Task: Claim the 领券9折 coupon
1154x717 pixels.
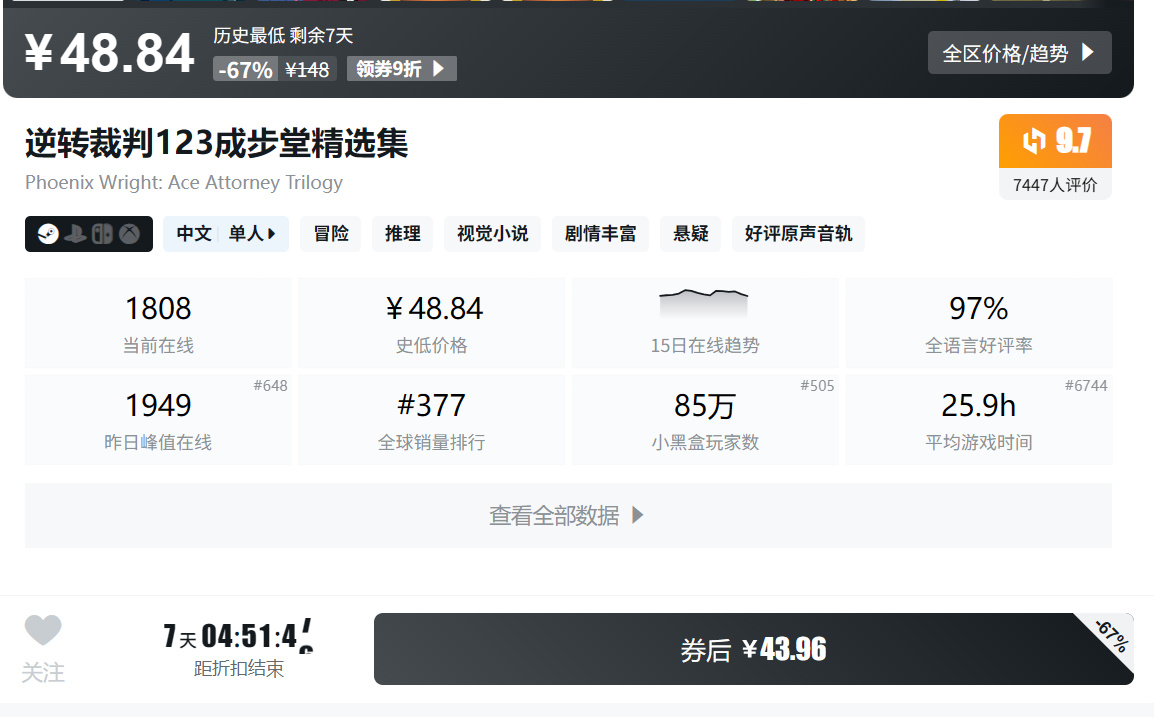Action: pos(401,68)
